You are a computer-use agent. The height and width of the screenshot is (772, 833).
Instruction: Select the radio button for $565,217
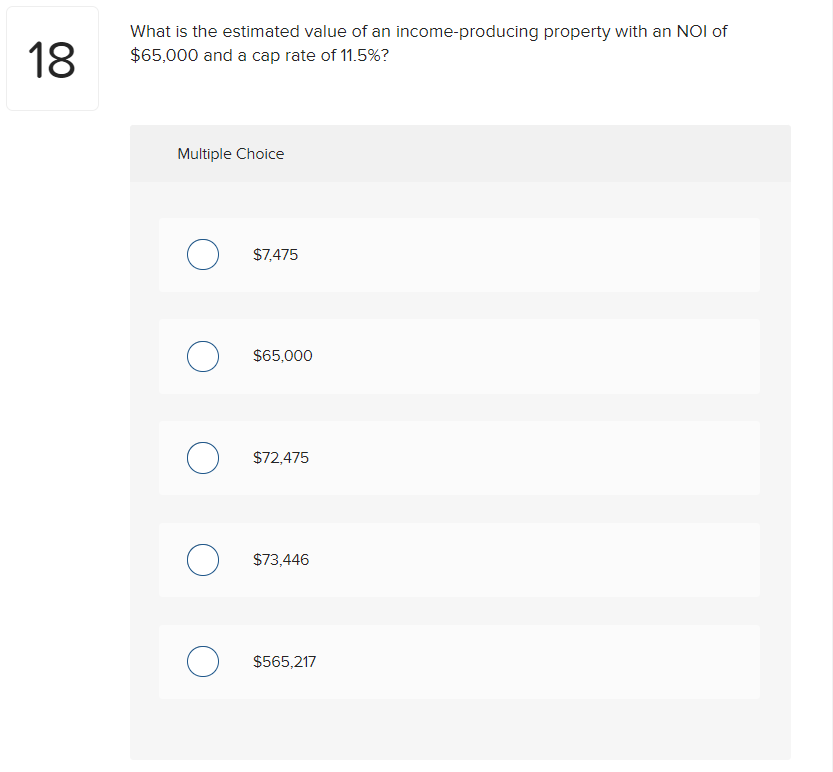(203, 661)
